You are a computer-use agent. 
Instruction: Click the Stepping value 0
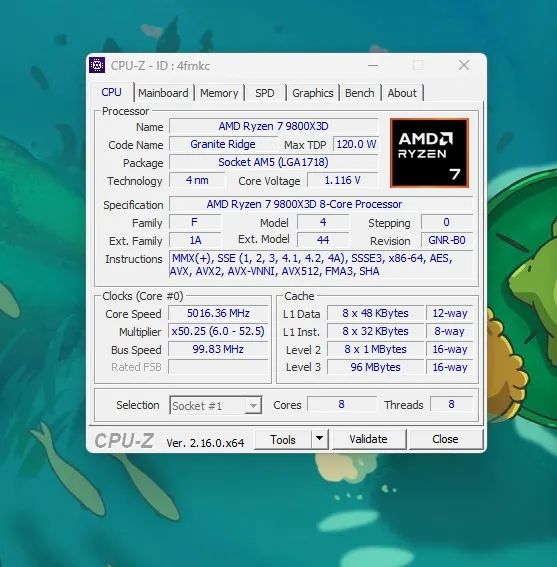point(447,222)
